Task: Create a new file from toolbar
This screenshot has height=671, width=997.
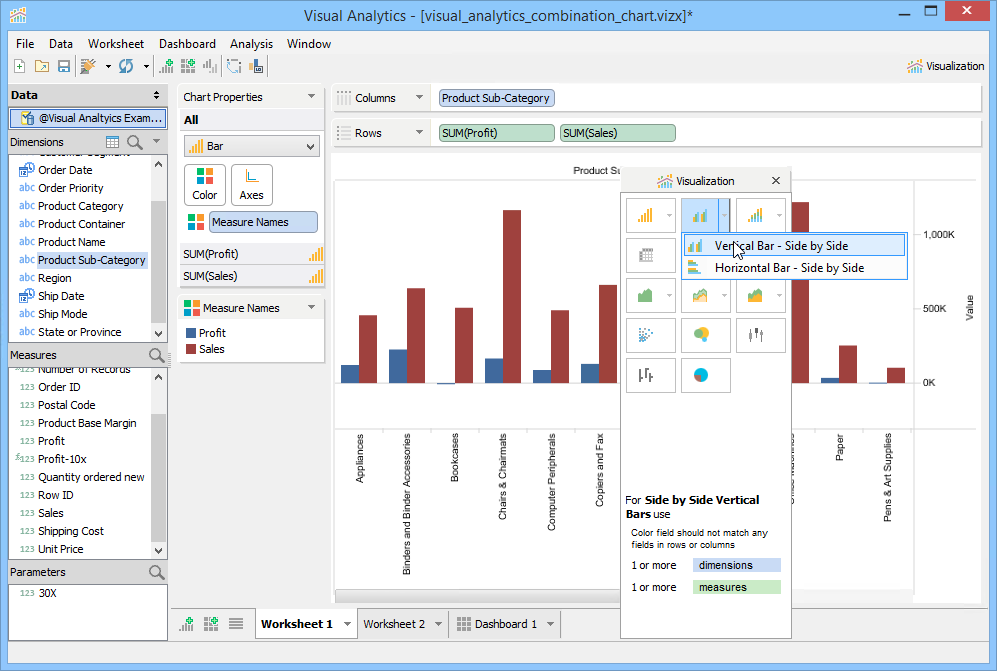Action: tap(20, 66)
